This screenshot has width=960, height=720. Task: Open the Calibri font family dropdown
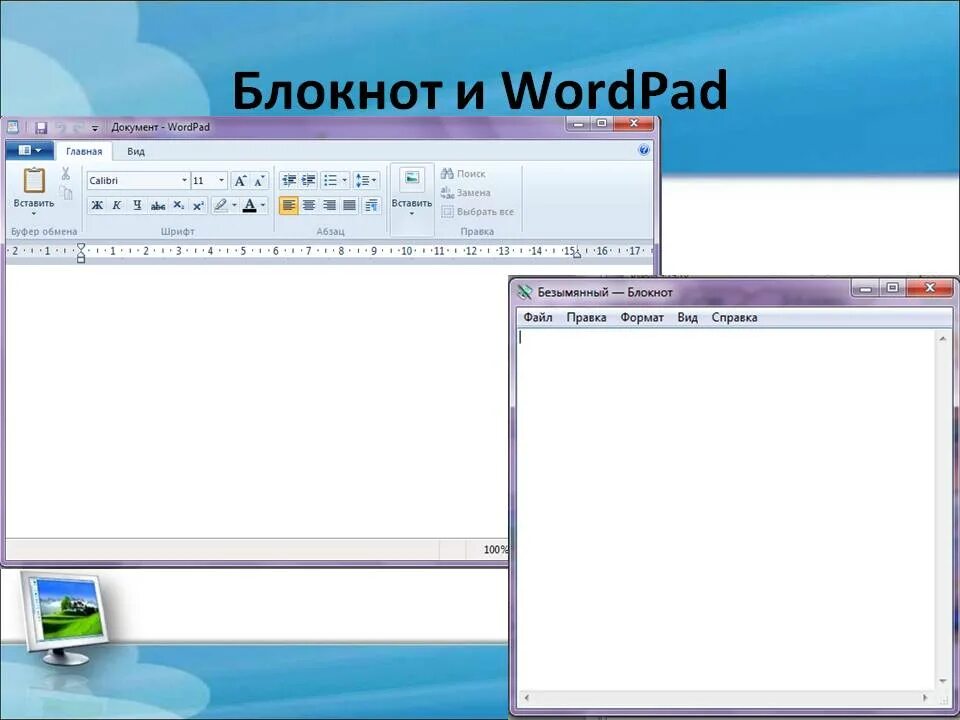[x=184, y=180]
